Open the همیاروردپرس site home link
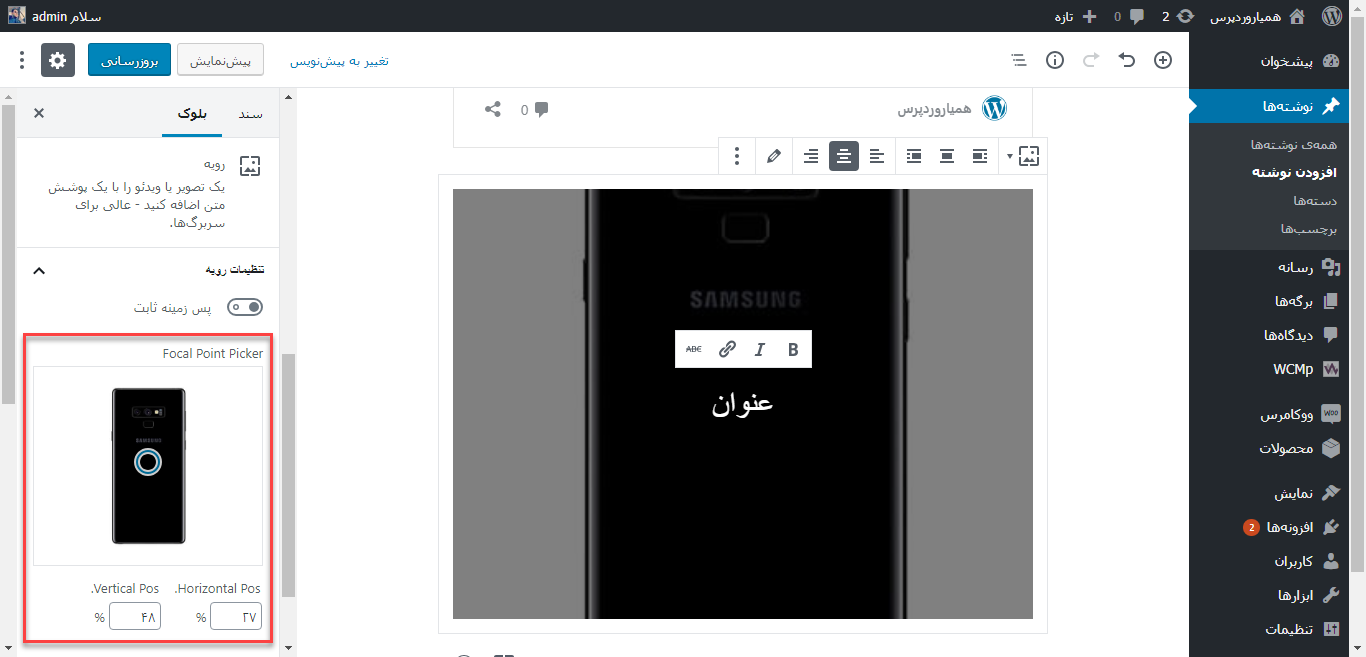Viewport: 1366px width, 657px height. 1258,16
